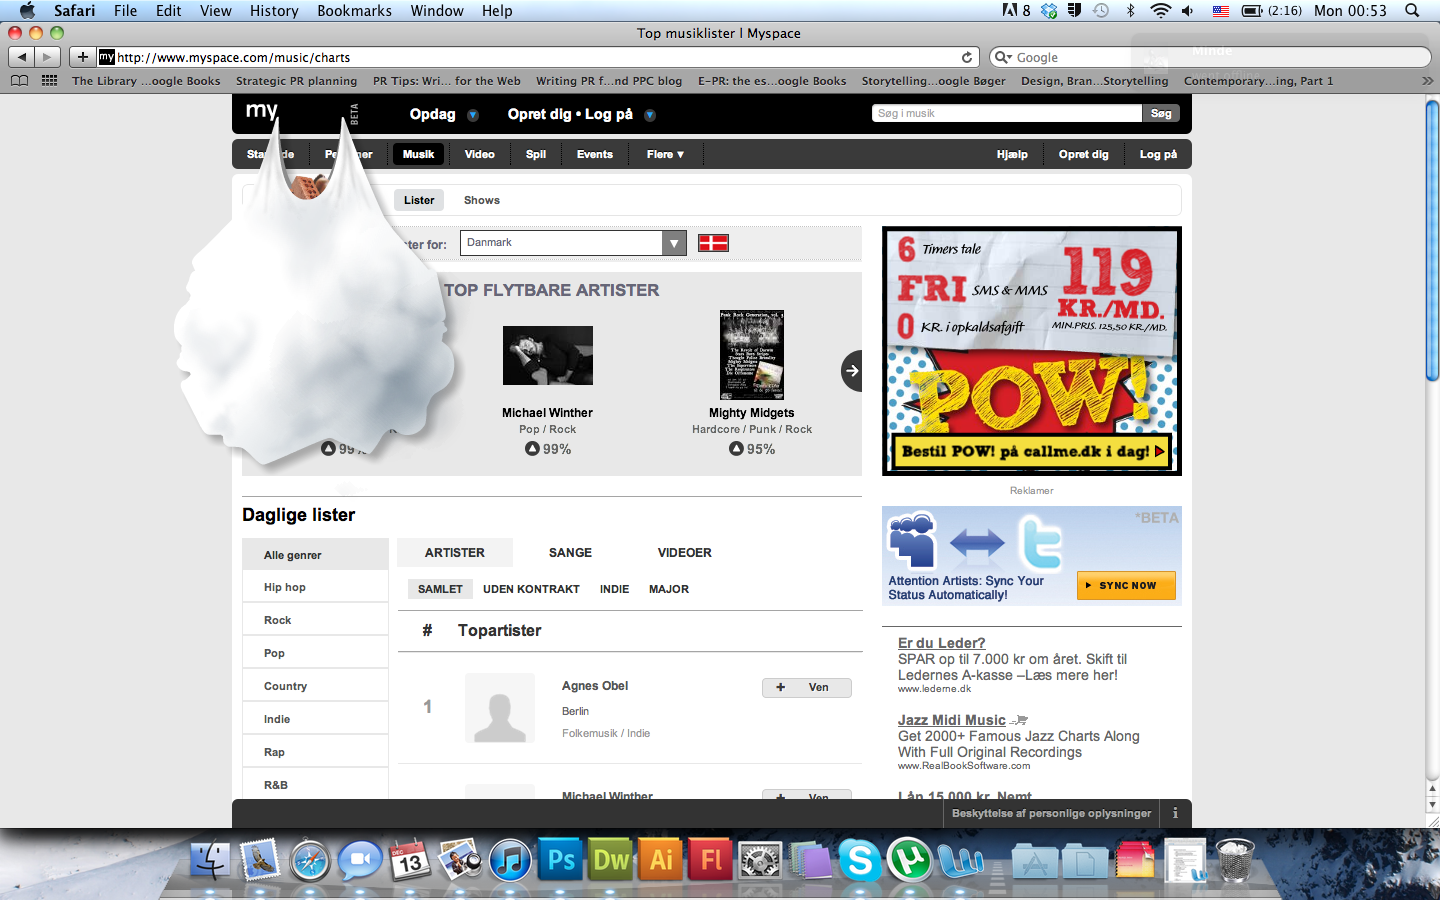This screenshot has height=900, width=1440.
Task: Switch to the Shows tab
Action: pos(482,200)
